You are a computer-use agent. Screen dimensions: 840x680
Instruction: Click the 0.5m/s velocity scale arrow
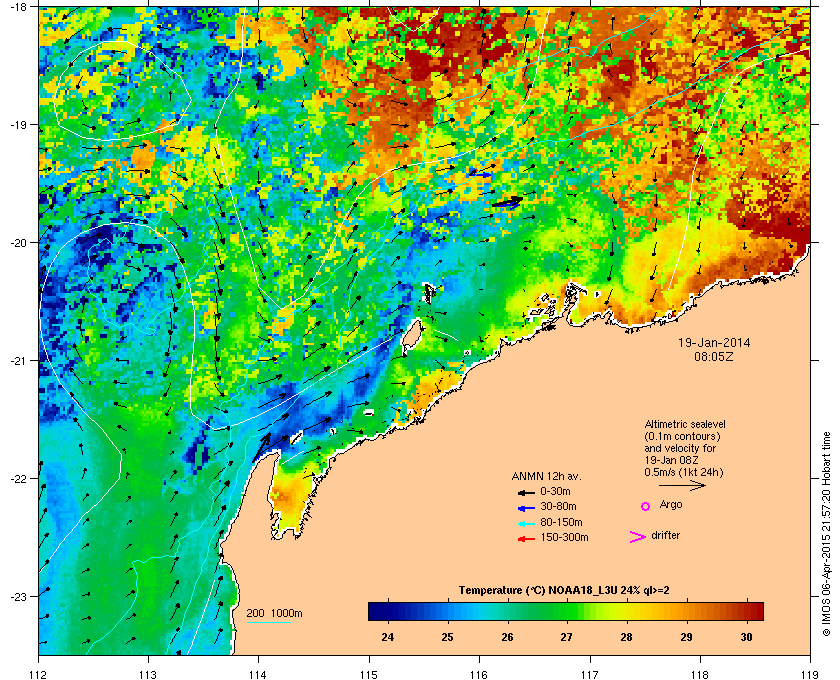point(682,485)
